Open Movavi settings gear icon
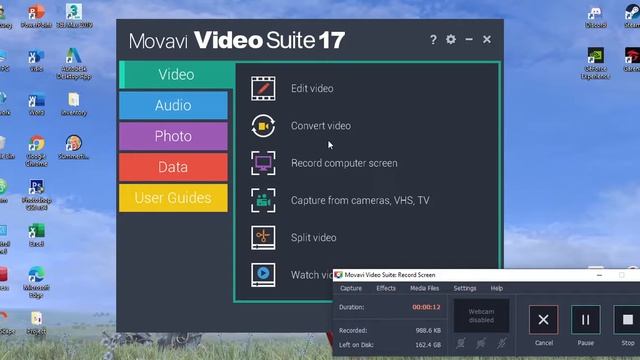This screenshot has width=640, height=360. (x=451, y=39)
